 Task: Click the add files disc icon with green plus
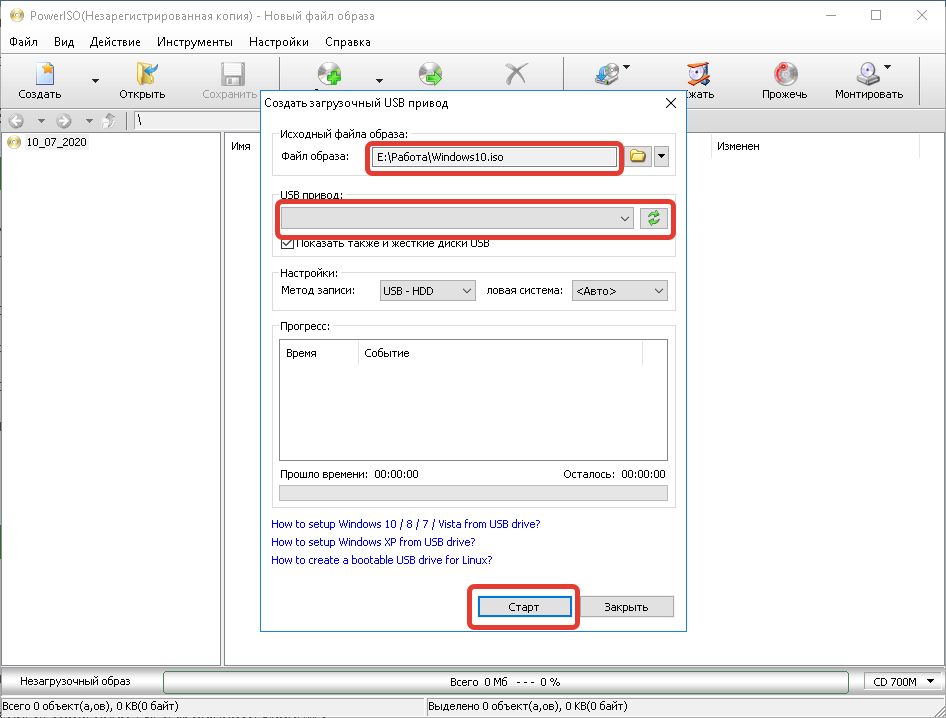(329, 74)
